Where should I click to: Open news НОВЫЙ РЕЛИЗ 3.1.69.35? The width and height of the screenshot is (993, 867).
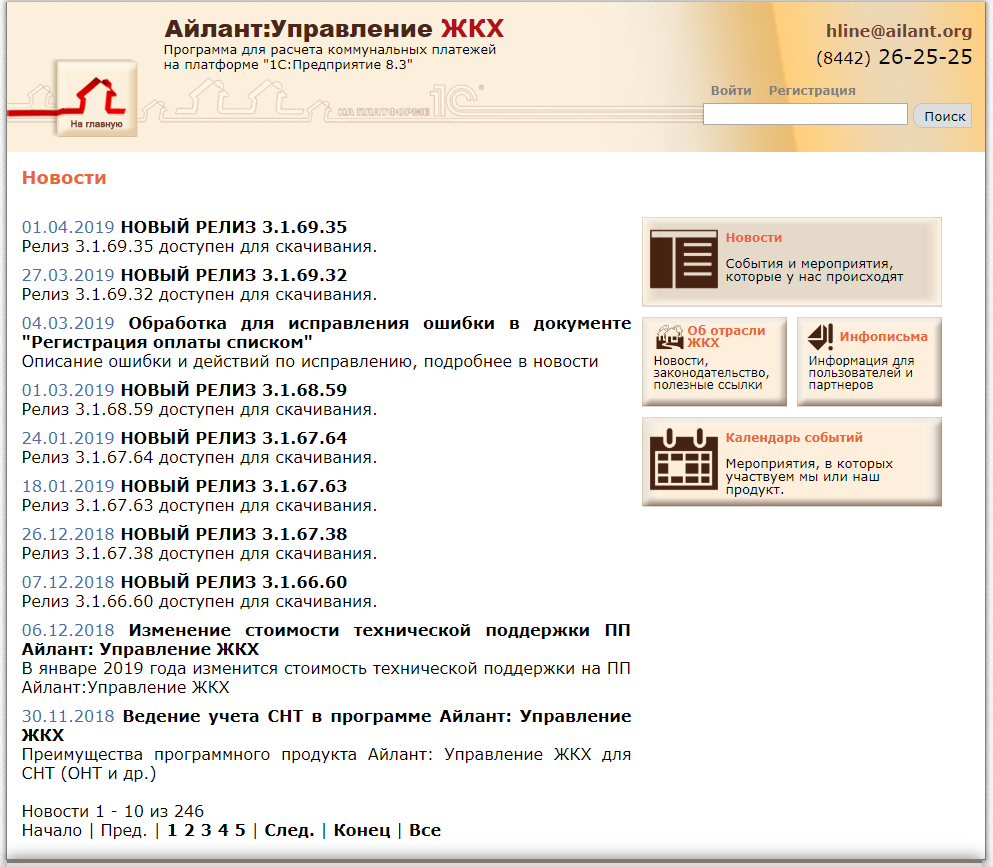234,227
